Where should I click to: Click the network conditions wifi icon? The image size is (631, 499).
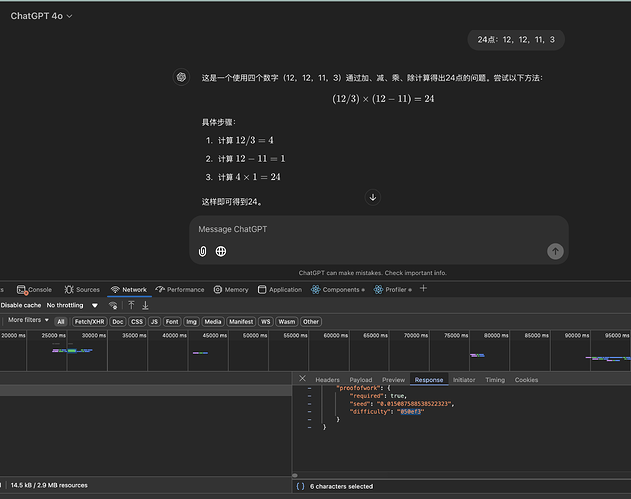coord(113,305)
